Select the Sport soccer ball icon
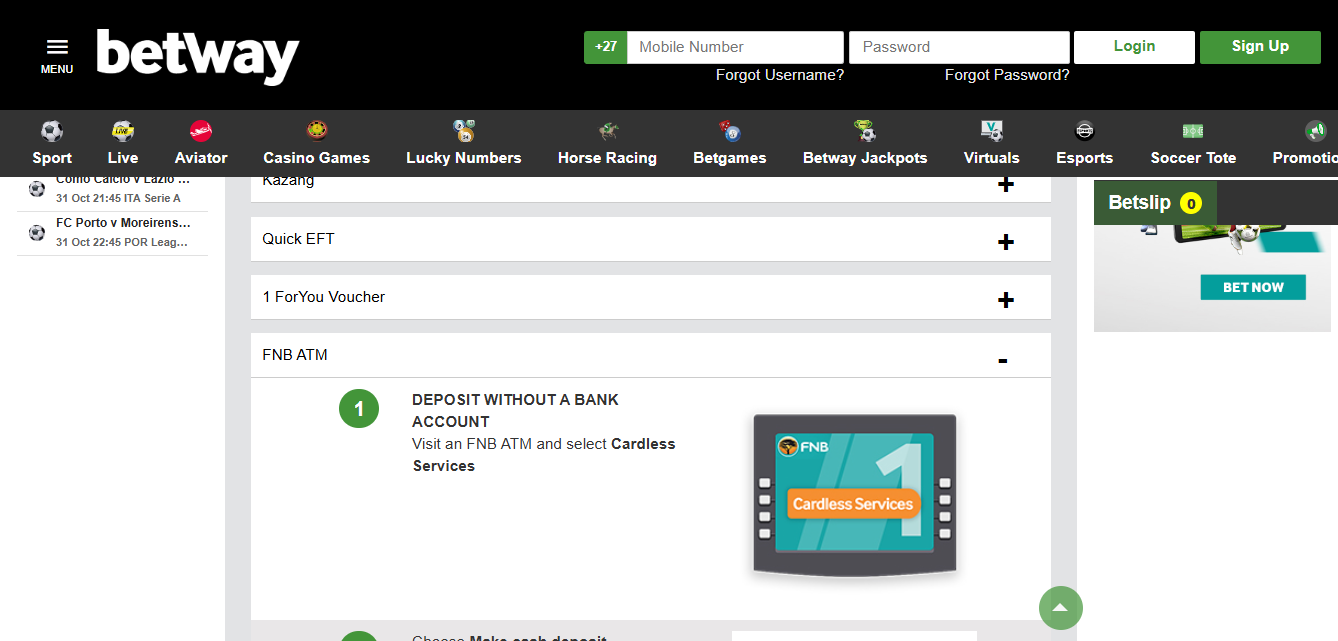The width and height of the screenshot is (1338, 641). (x=51, y=130)
